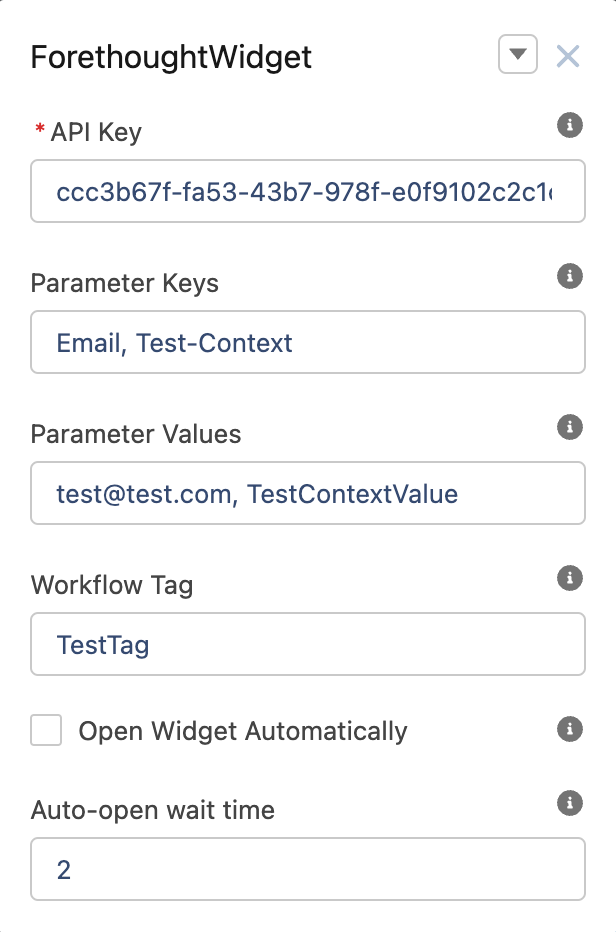Focus the API Key text field

pyautogui.click(x=308, y=191)
